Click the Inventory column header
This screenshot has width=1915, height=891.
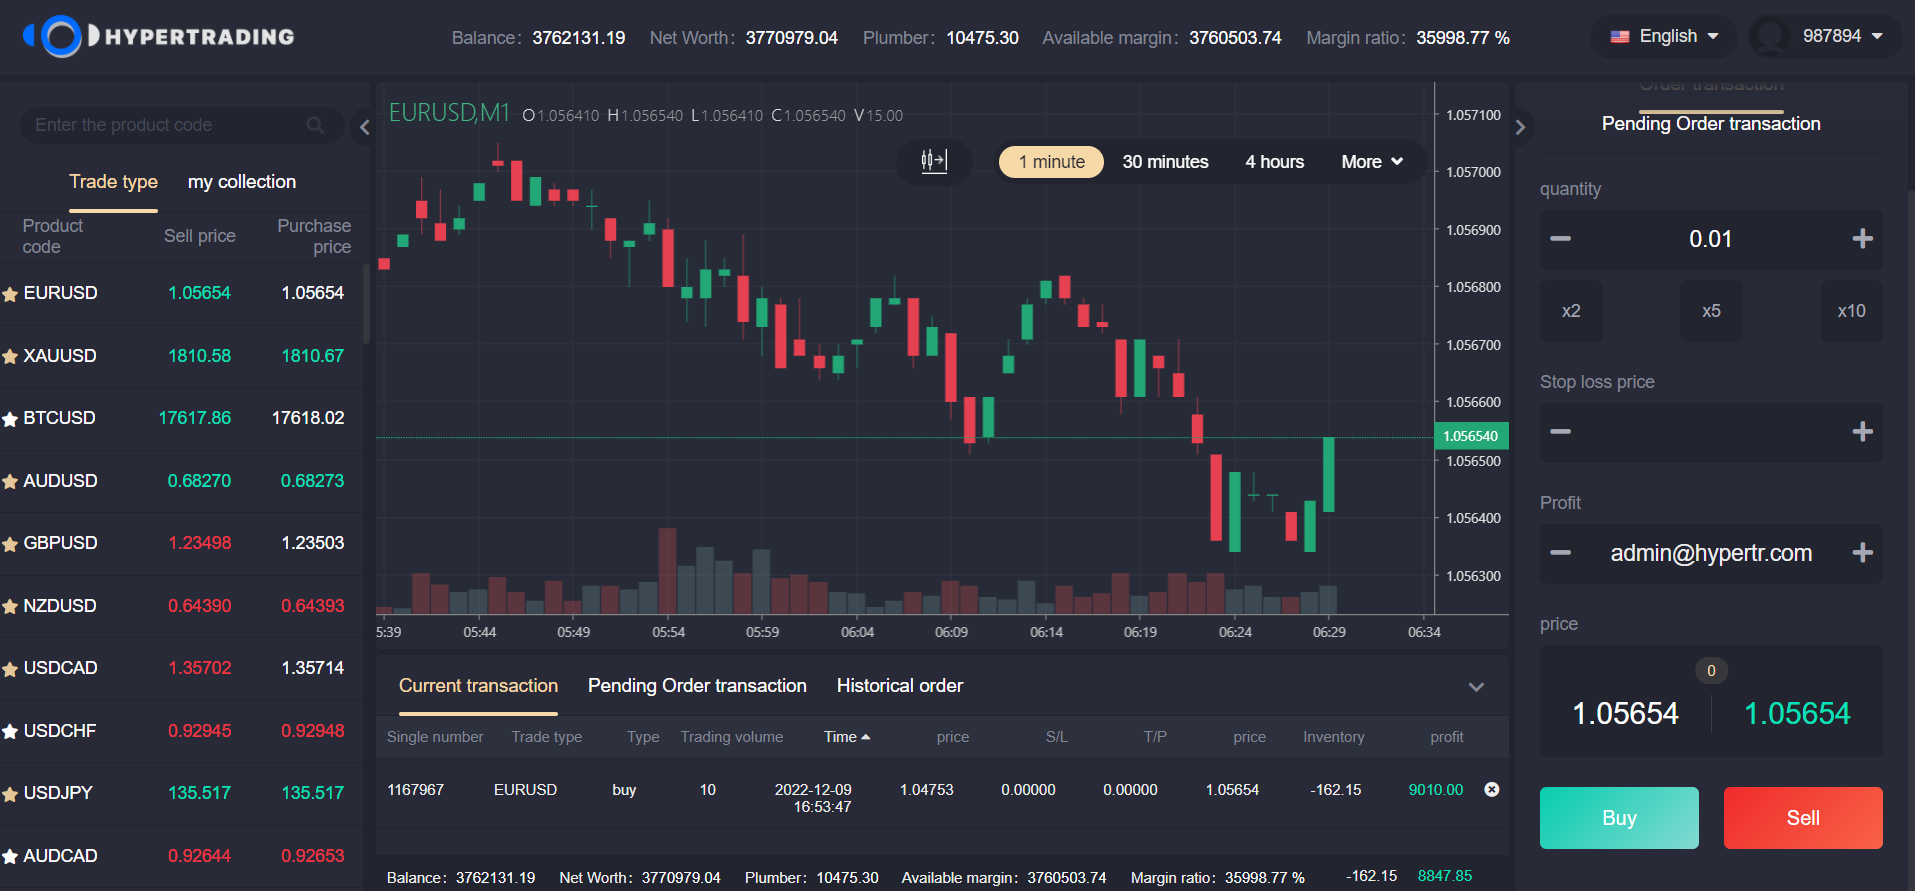(1333, 737)
